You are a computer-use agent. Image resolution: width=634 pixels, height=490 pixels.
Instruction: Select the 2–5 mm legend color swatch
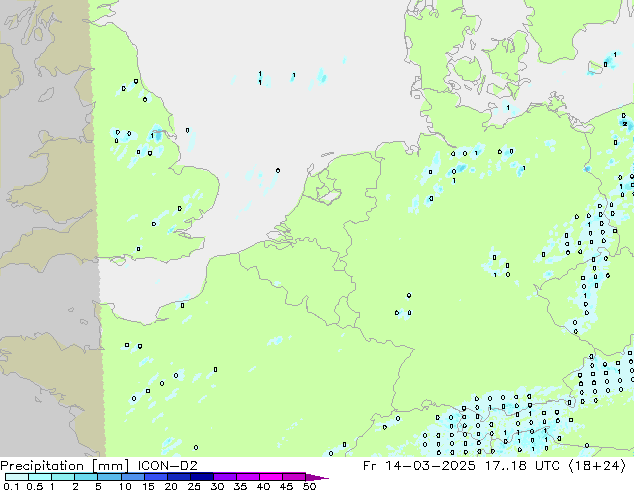pyautogui.click(x=86, y=477)
